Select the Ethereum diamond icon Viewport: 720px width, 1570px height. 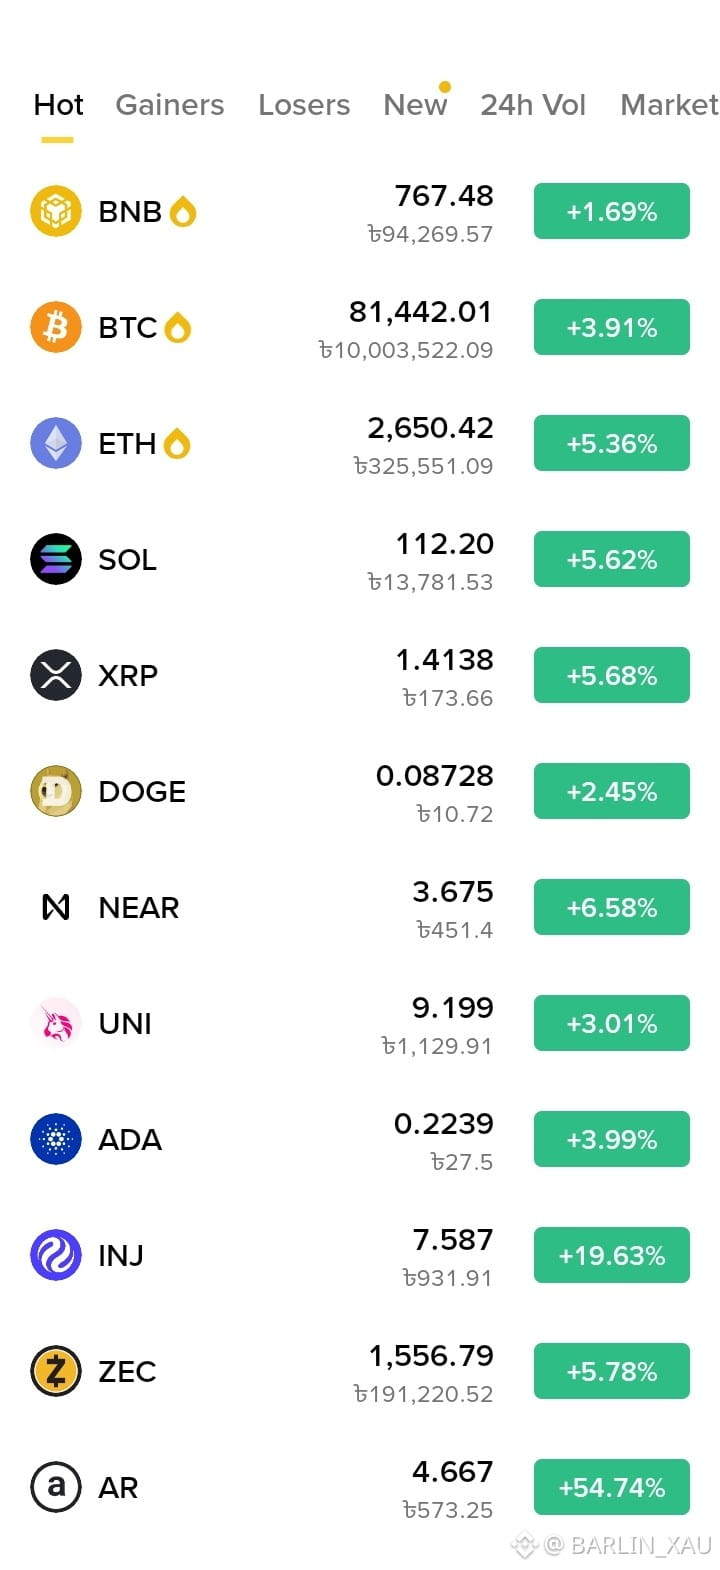point(56,443)
